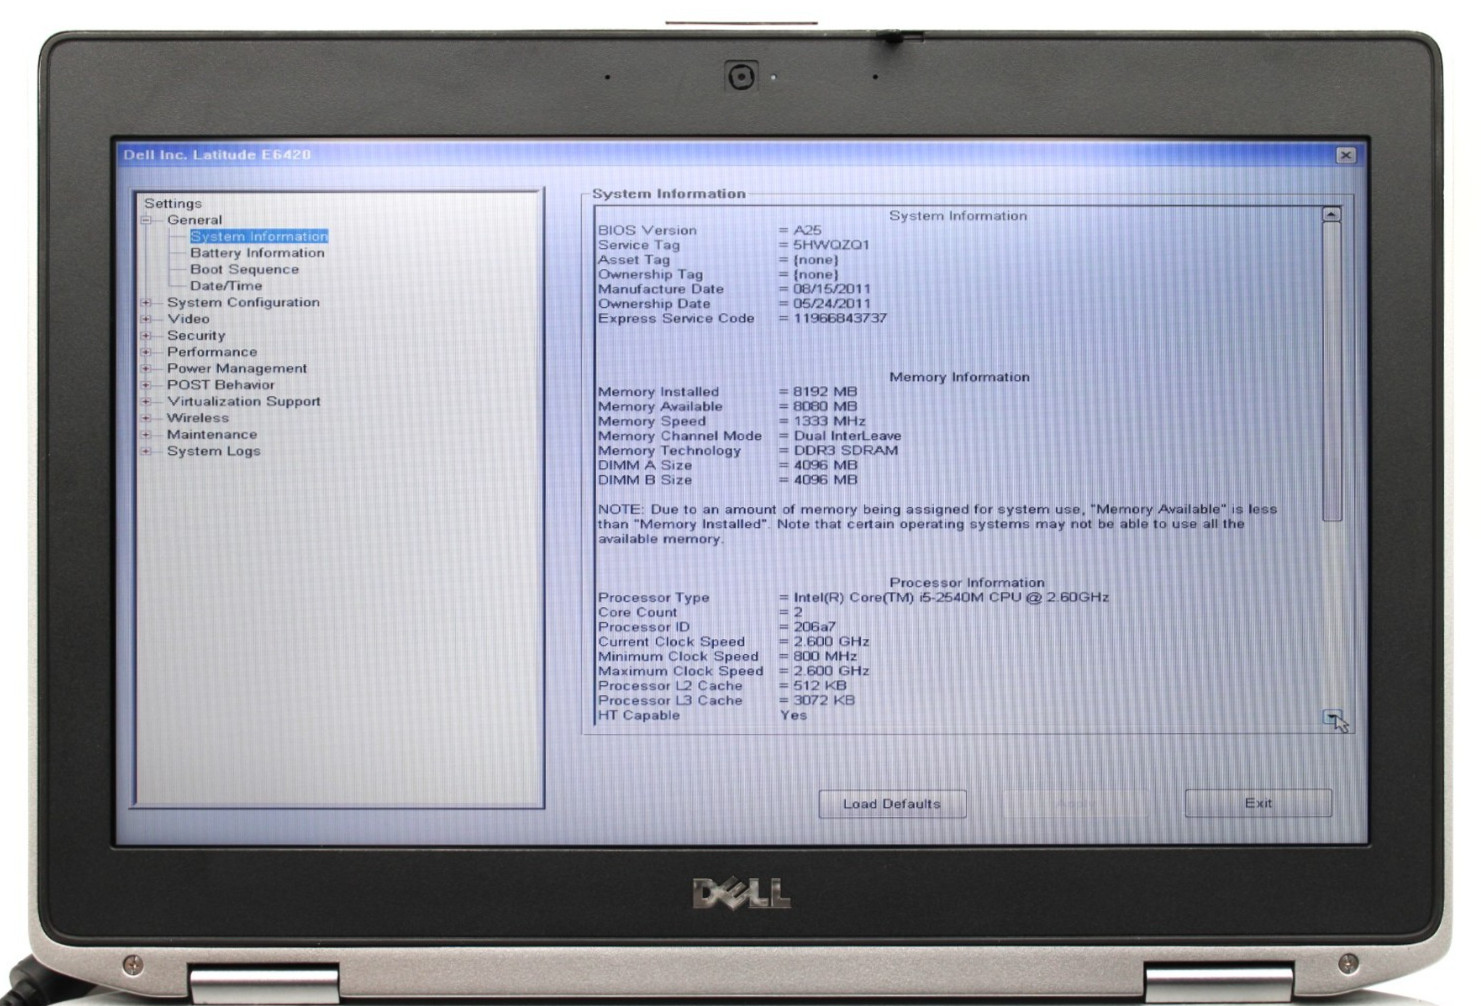This screenshot has width=1481, height=1006.
Task: Click the DIMM B Size row
Action: [x=728, y=480]
